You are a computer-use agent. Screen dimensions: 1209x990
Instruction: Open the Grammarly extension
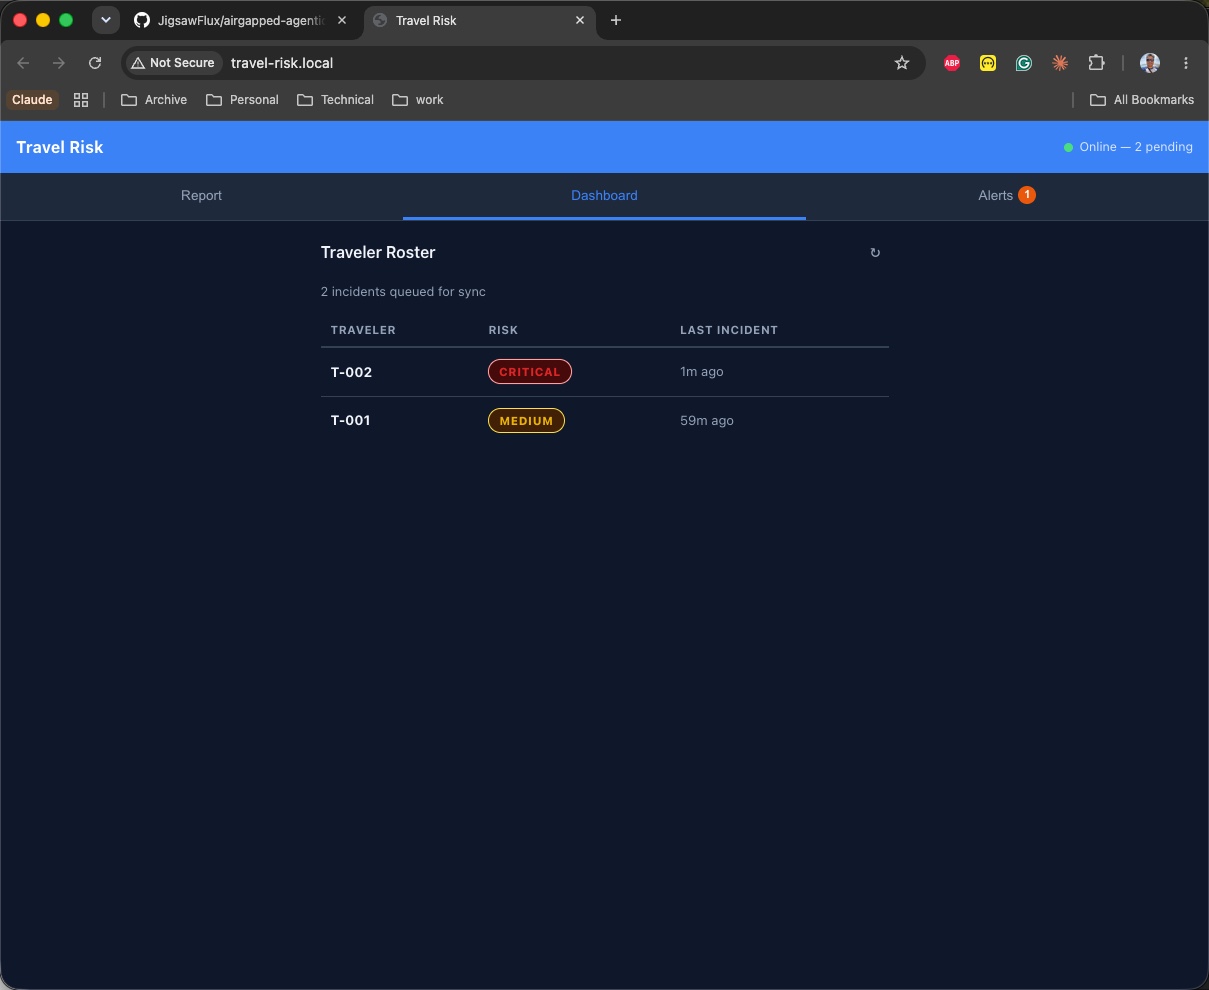pos(1024,63)
